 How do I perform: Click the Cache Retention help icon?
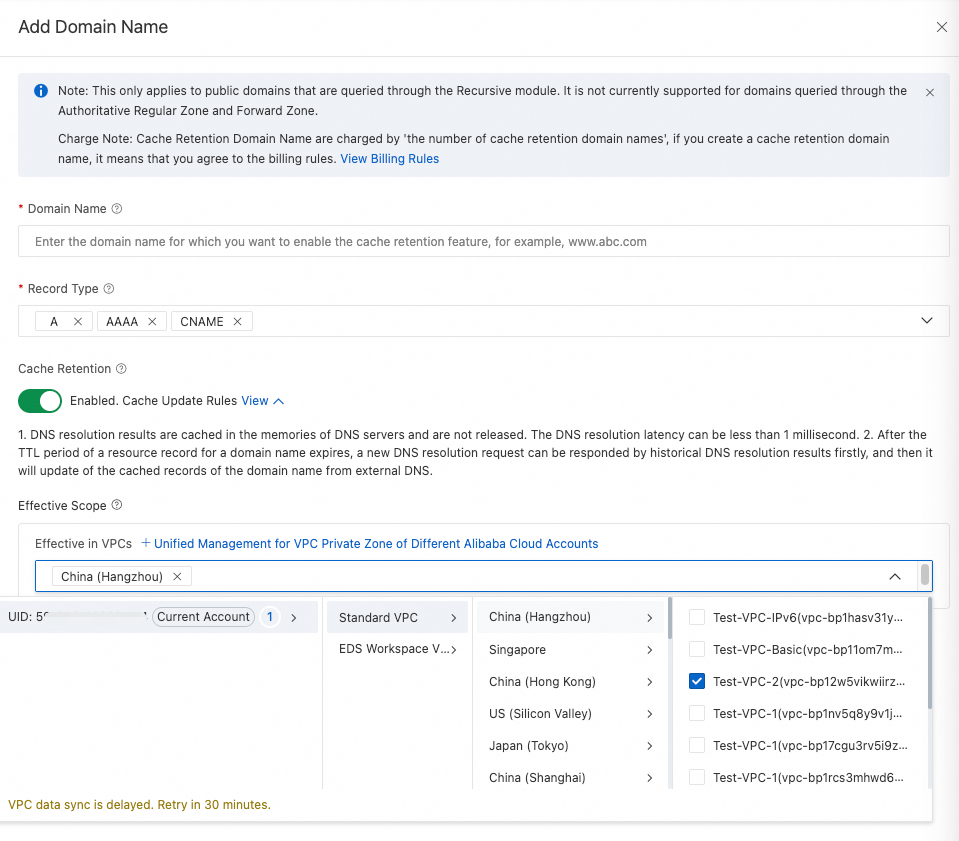[121, 369]
